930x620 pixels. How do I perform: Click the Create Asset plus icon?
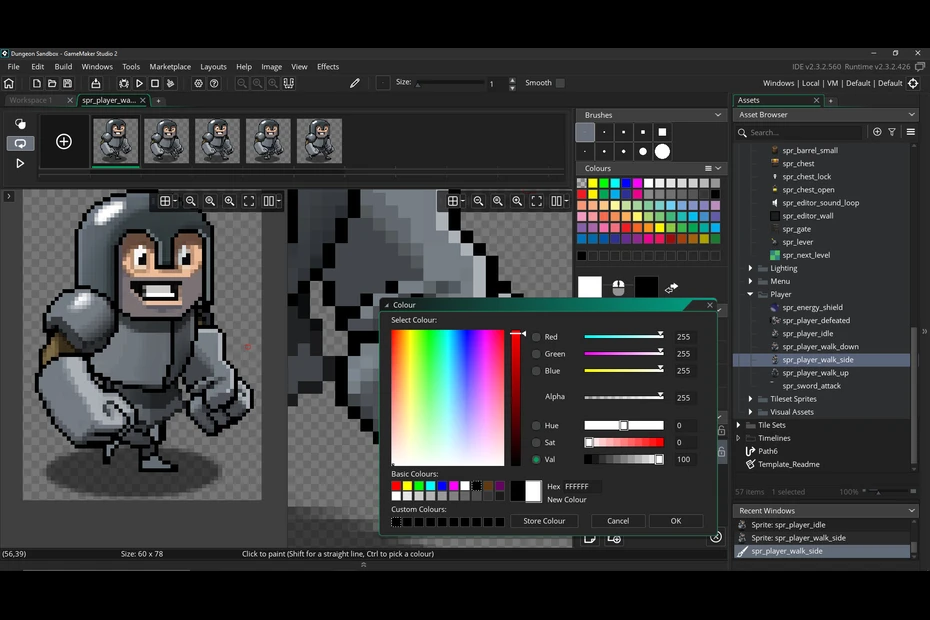pos(877,132)
